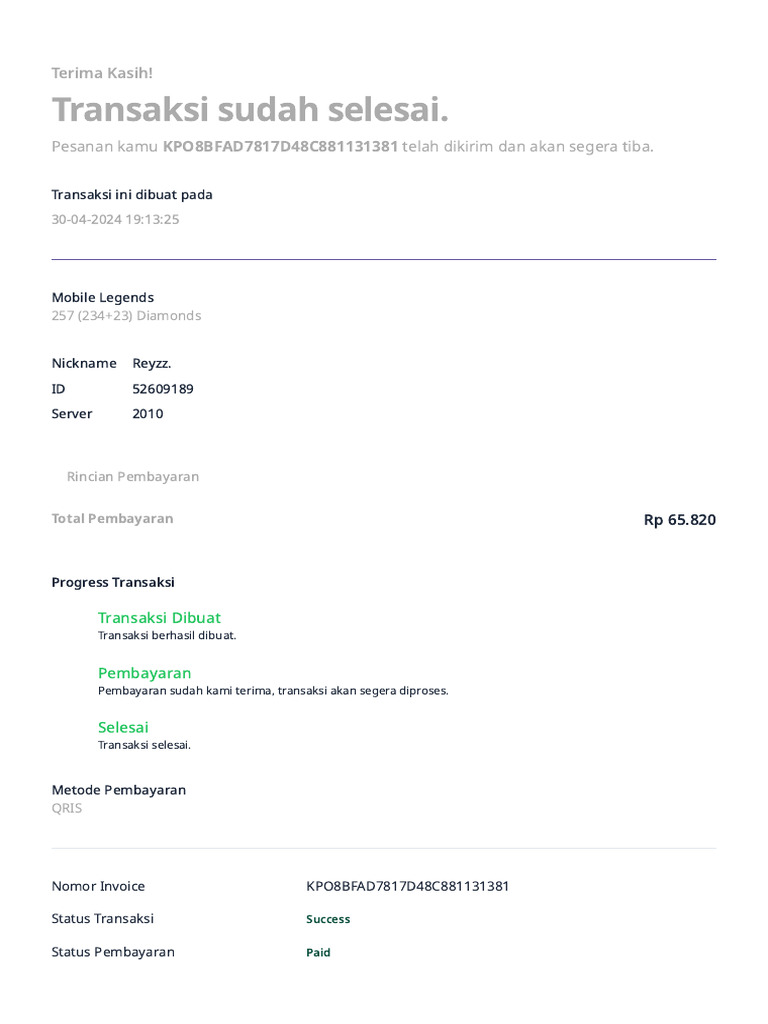Screen dimensions: 768x1024
Task: Click the Terima Kasih! text
Action: point(102,73)
